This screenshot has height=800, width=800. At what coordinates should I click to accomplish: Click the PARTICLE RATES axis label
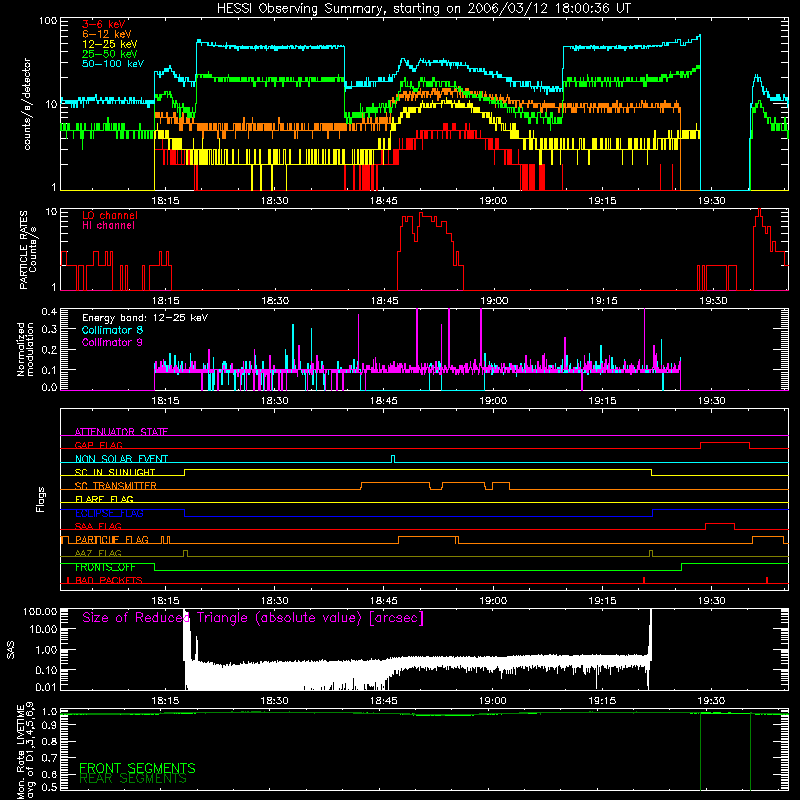pos(28,249)
